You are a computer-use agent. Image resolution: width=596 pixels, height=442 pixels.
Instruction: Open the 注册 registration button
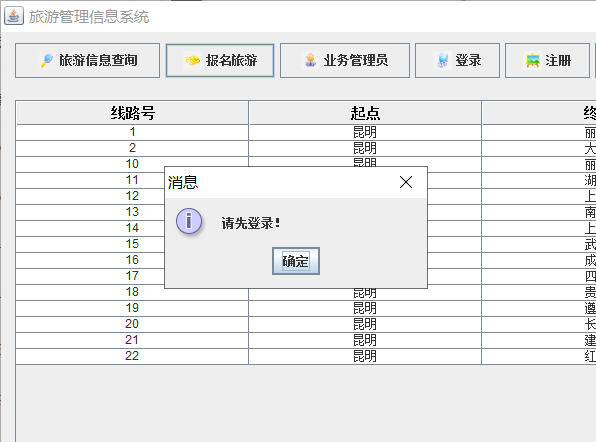tap(547, 60)
